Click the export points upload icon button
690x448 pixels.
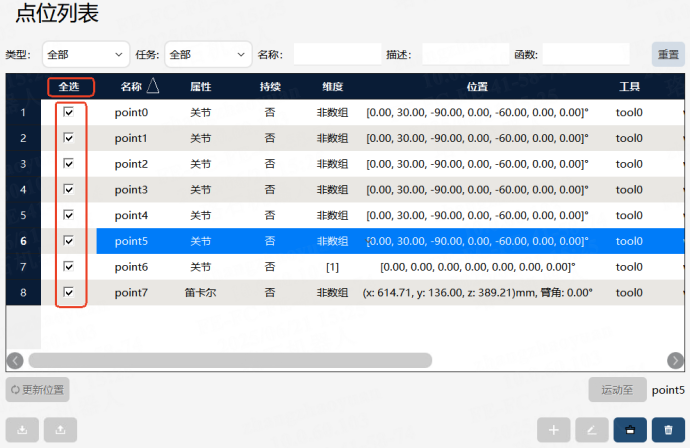tap(60, 430)
